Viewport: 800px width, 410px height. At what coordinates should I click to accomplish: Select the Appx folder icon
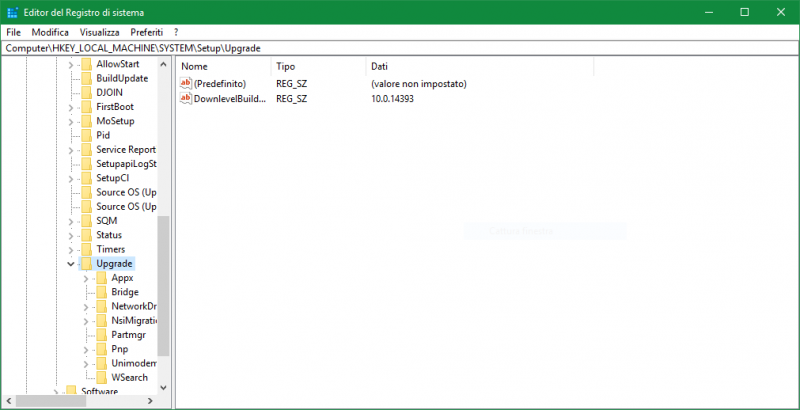(102, 278)
